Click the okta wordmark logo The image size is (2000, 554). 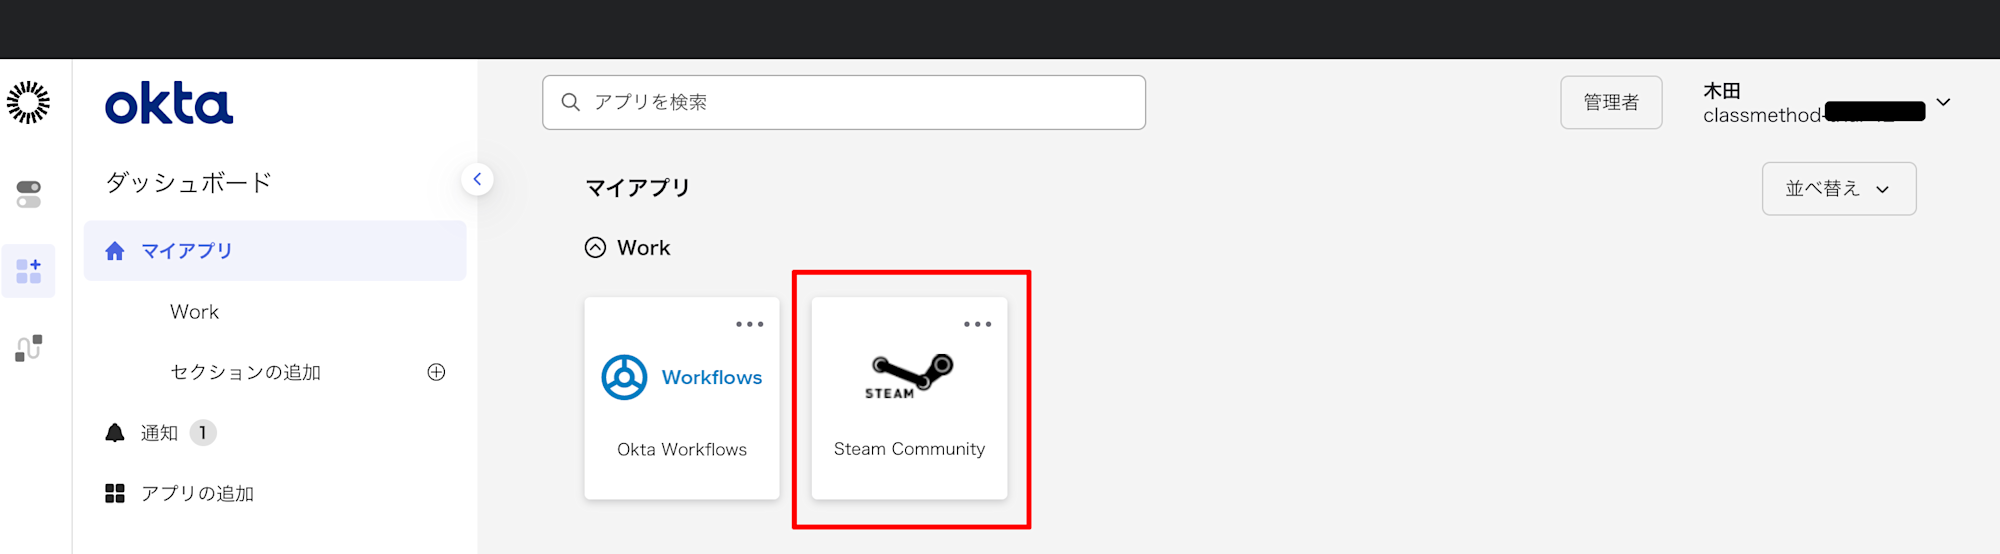pyautogui.click(x=169, y=104)
